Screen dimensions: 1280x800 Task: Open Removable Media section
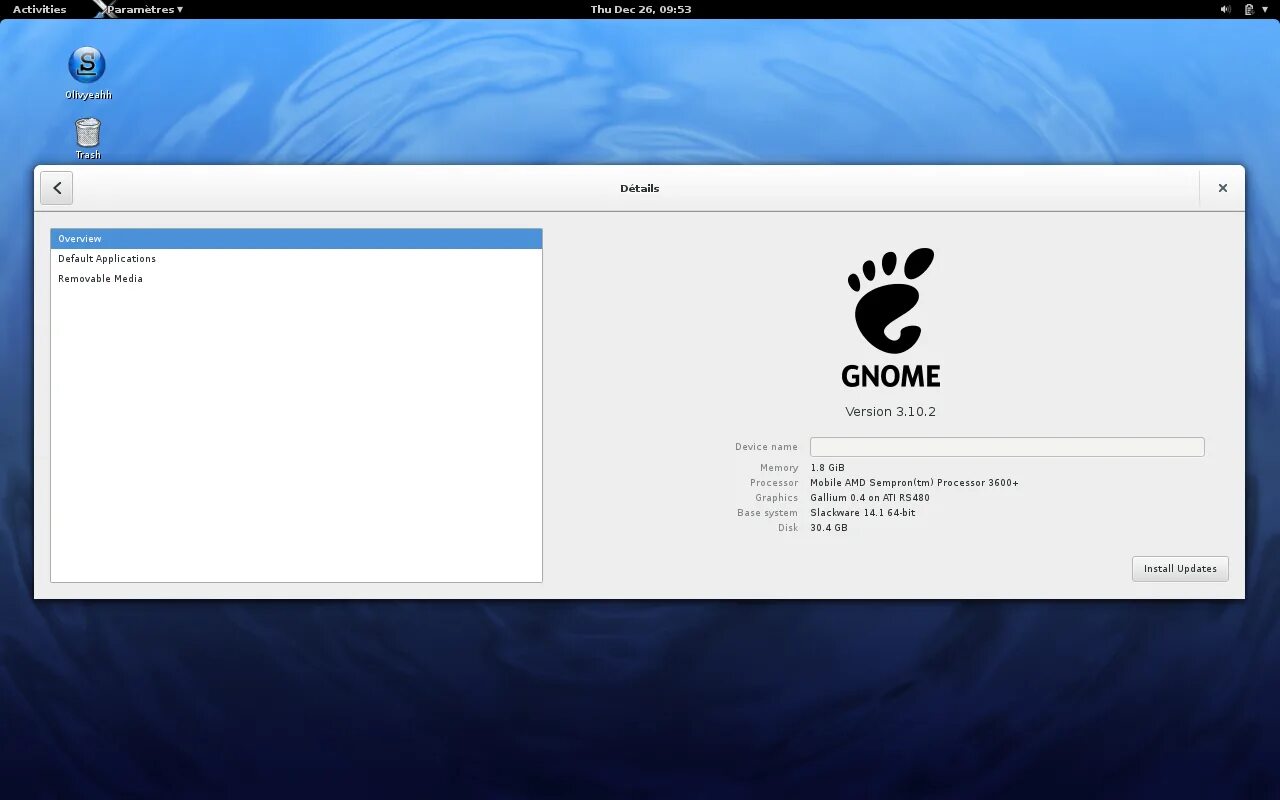click(296, 279)
